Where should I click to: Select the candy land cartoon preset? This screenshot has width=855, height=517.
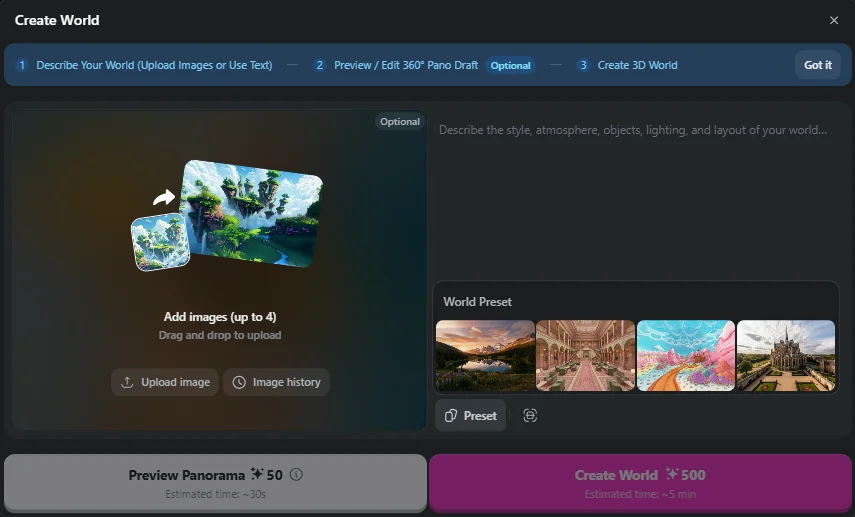pos(686,356)
